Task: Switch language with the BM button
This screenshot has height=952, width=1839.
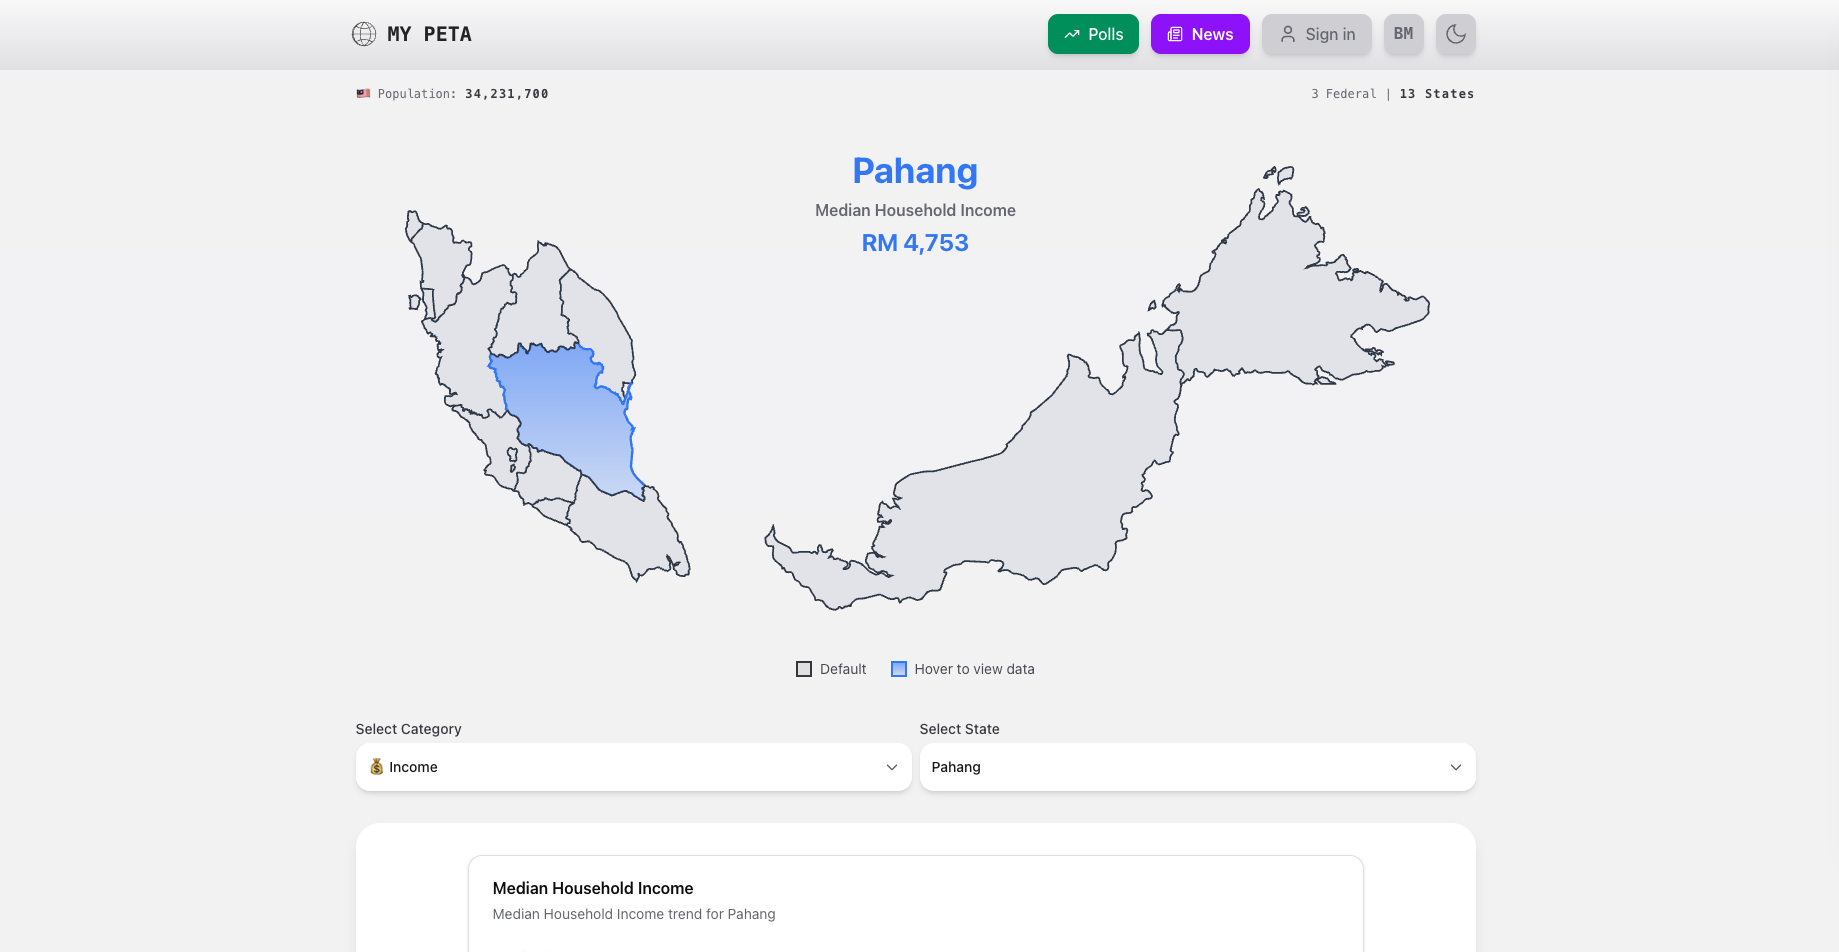Action: tap(1403, 34)
